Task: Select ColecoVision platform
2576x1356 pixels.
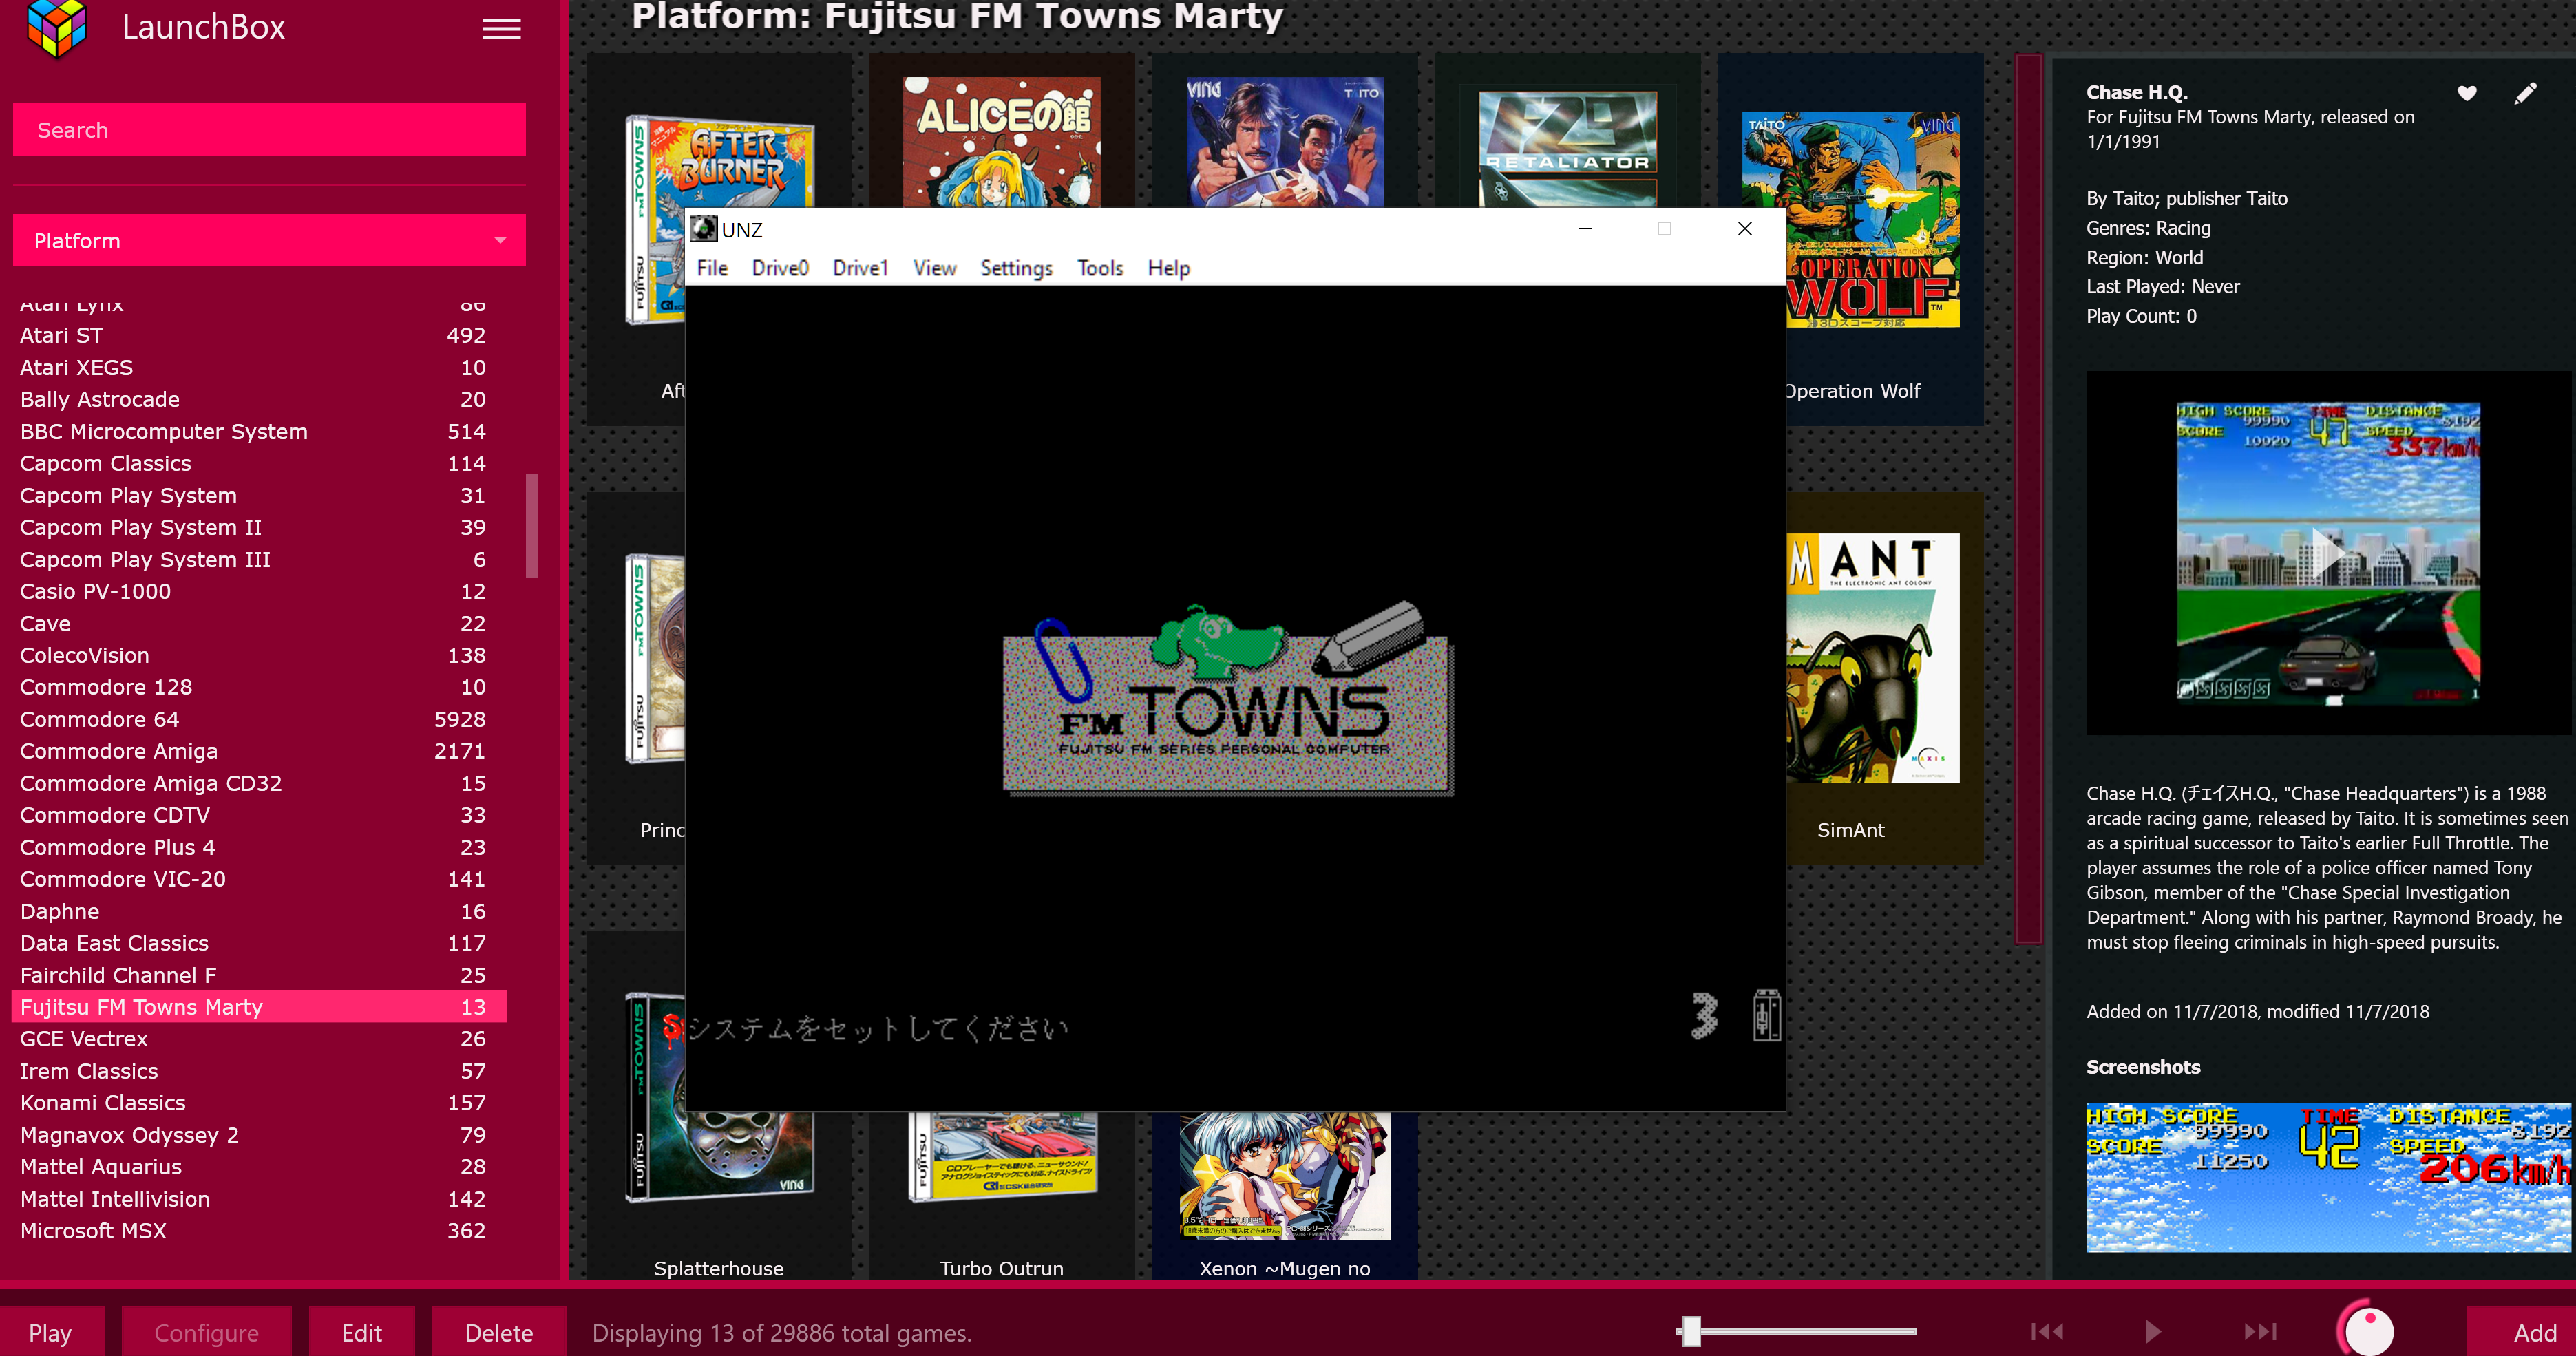Action: coord(258,655)
